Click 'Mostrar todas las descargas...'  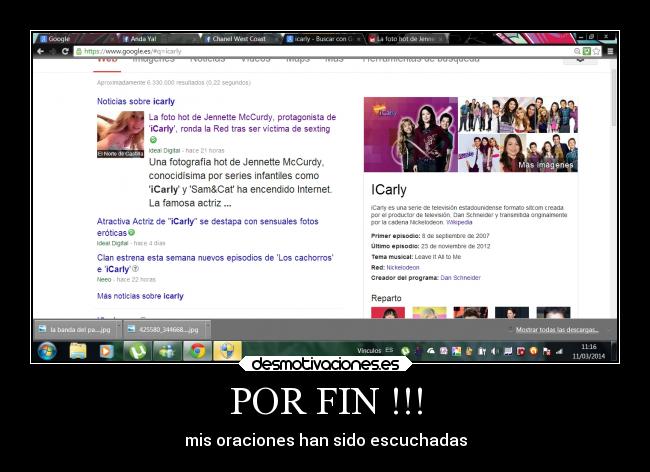click(x=557, y=330)
